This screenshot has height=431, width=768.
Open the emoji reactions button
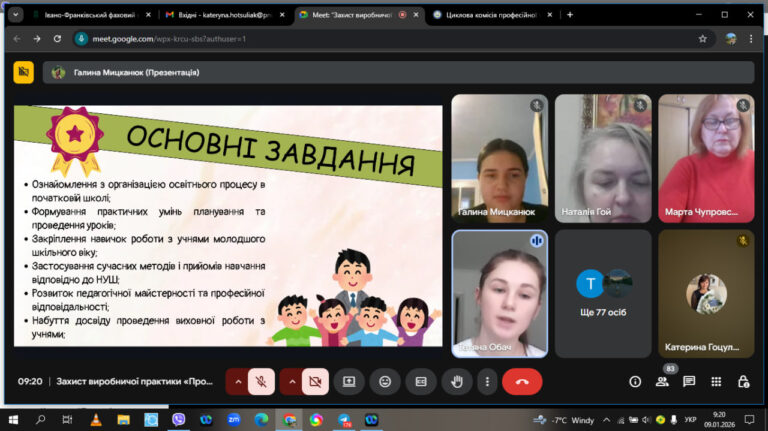[x=385, y=382]
